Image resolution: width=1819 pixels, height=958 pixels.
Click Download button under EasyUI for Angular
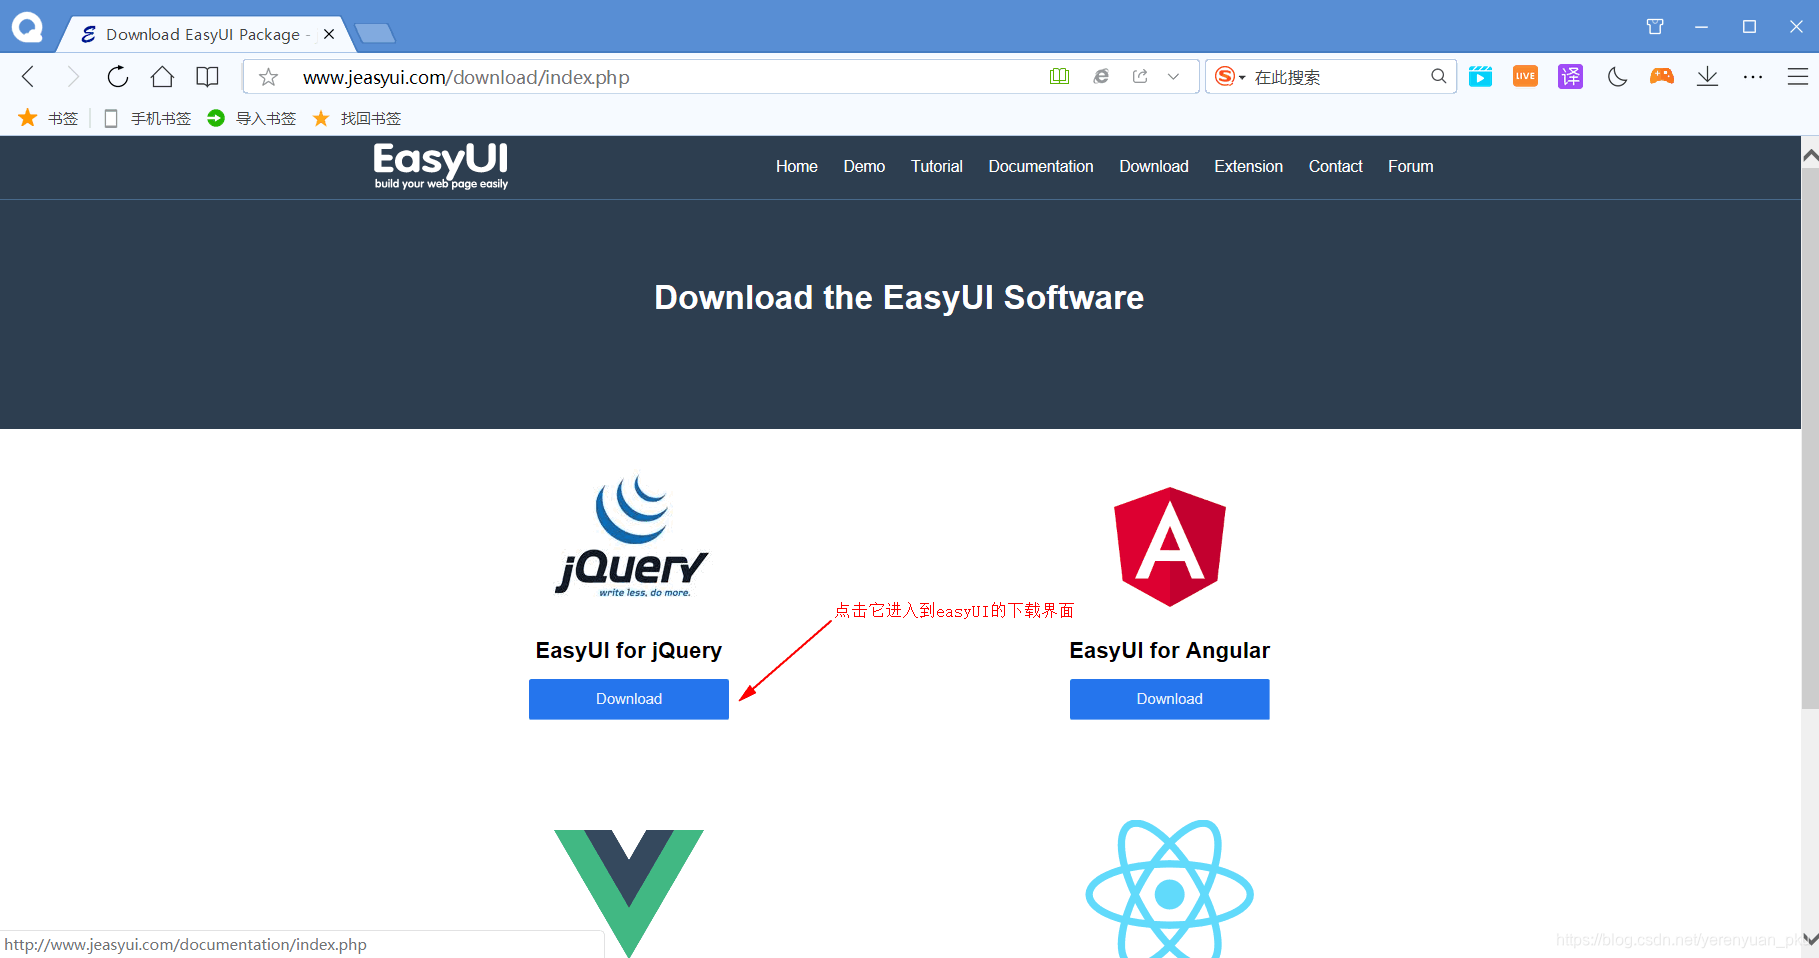(1170, 699)
